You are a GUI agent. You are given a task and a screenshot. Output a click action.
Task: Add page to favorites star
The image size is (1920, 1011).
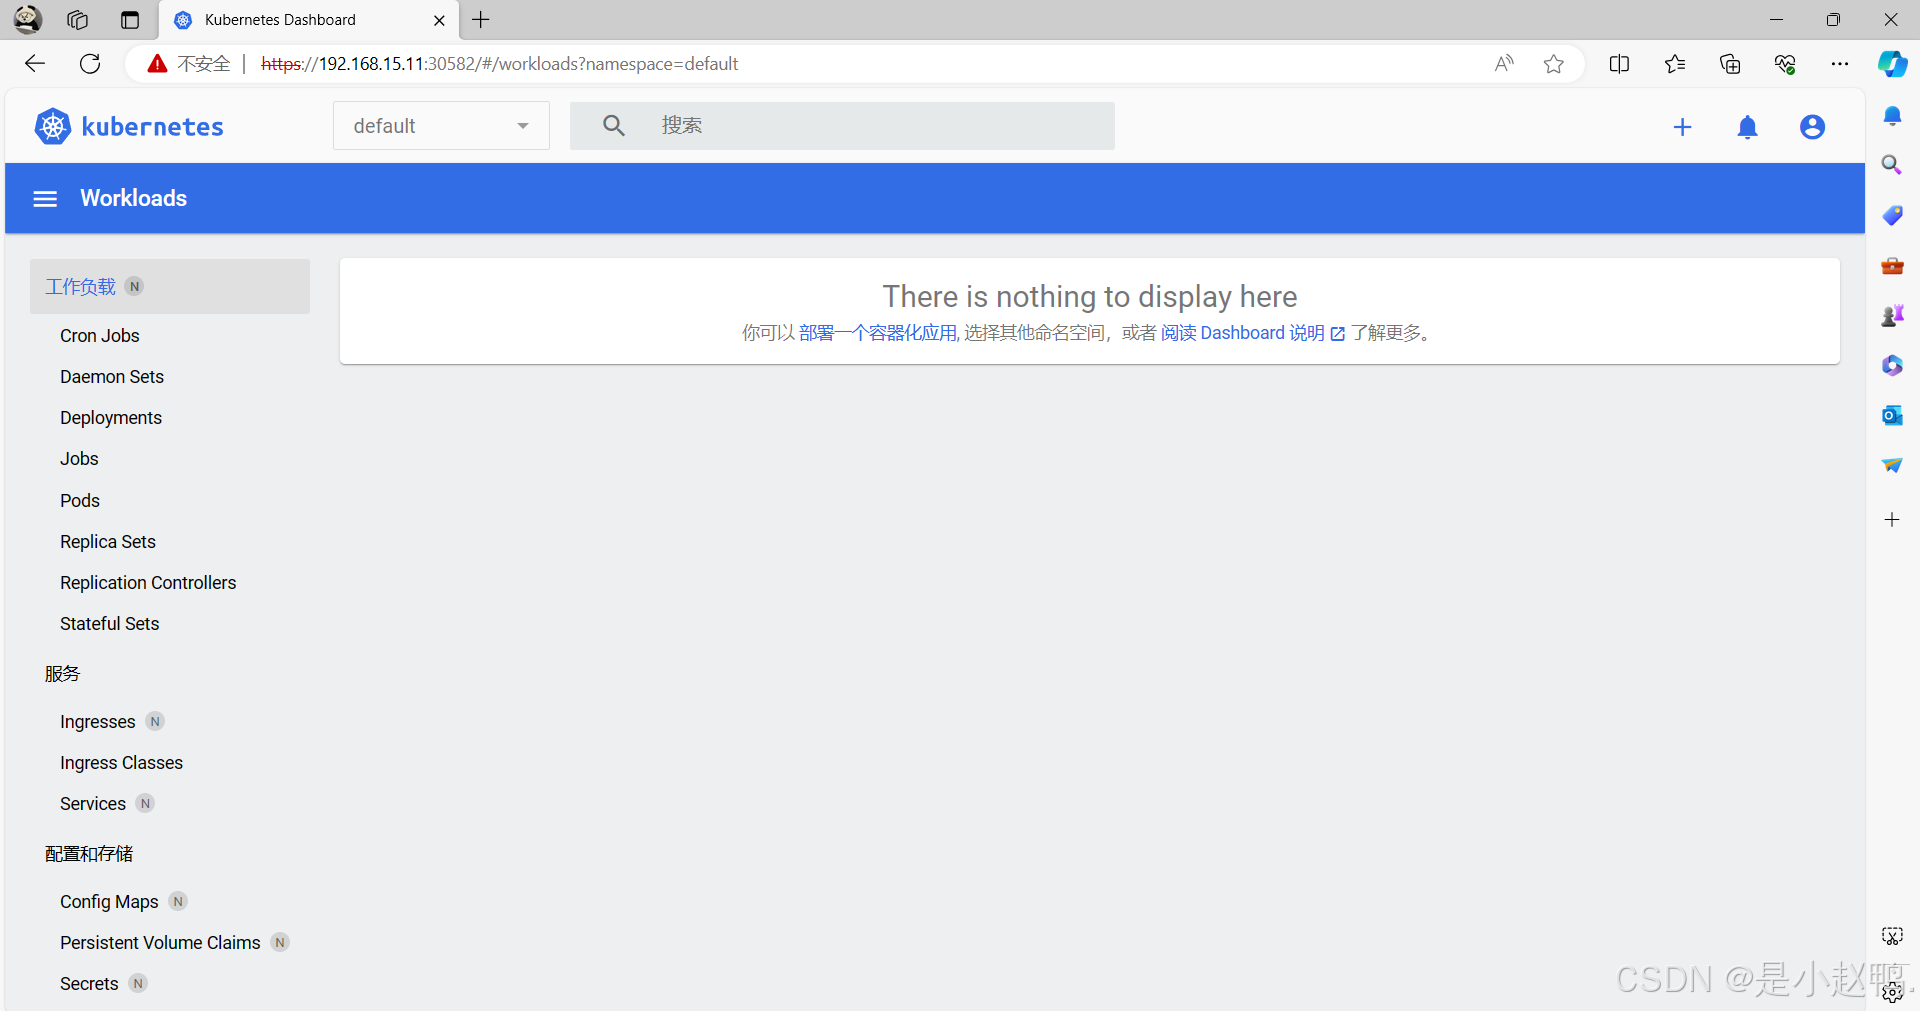[1553, 64]
